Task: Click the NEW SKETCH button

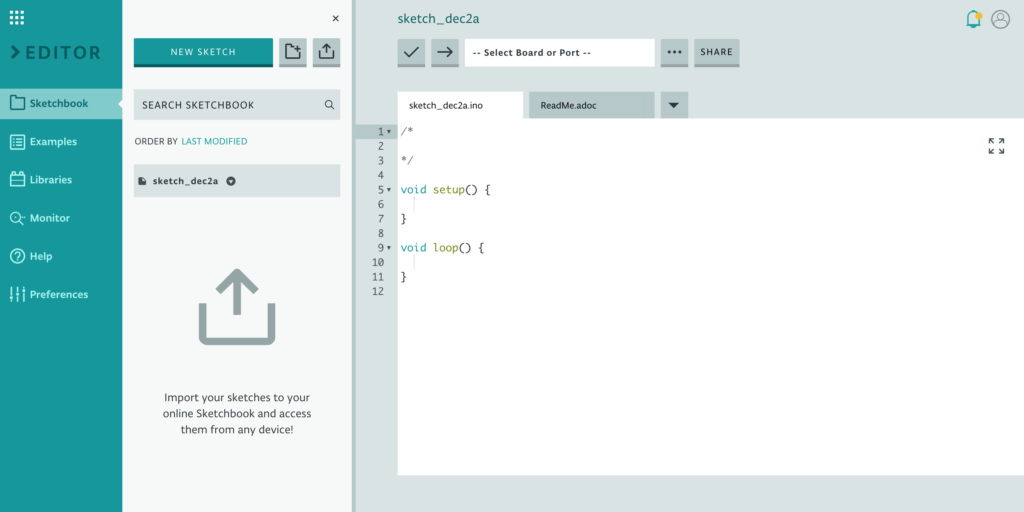Action: pyautogui.click(x=203, y=52)
